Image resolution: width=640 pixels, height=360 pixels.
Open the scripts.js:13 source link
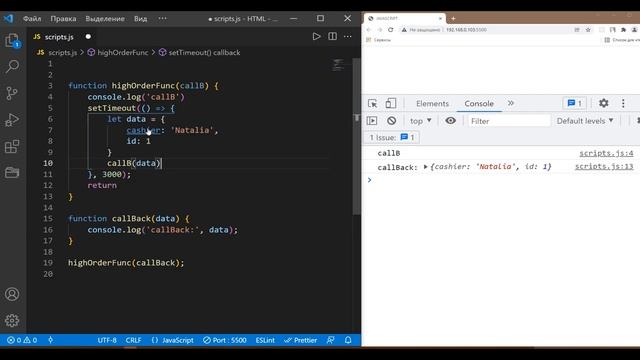point(604,167)
